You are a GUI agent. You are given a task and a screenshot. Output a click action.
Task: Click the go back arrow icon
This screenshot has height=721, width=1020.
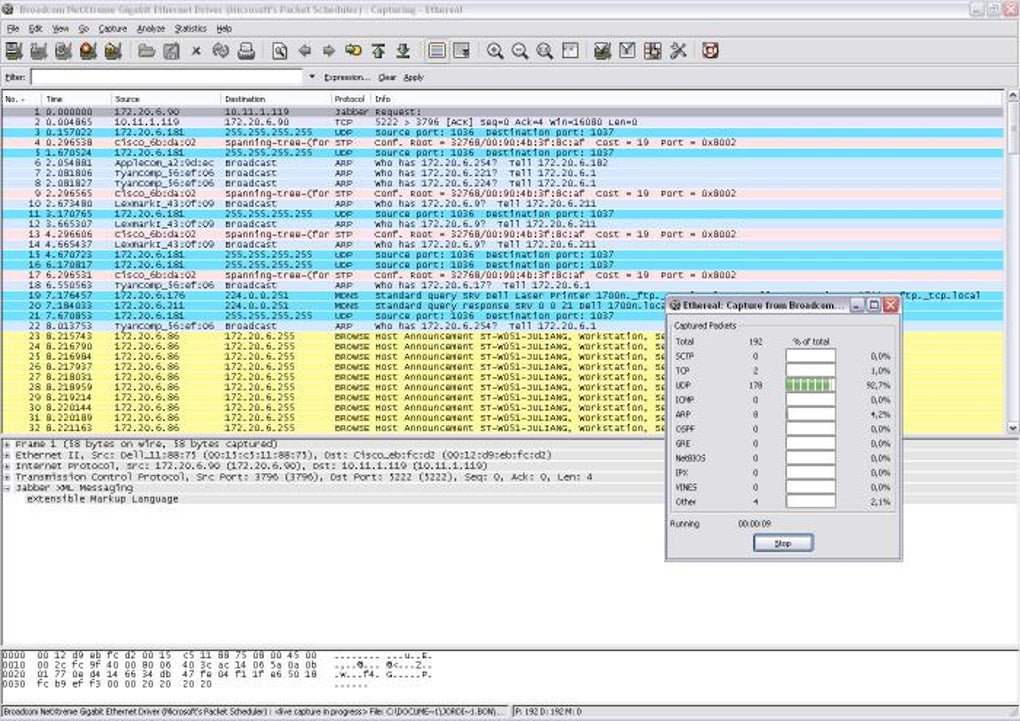[304, 51]
